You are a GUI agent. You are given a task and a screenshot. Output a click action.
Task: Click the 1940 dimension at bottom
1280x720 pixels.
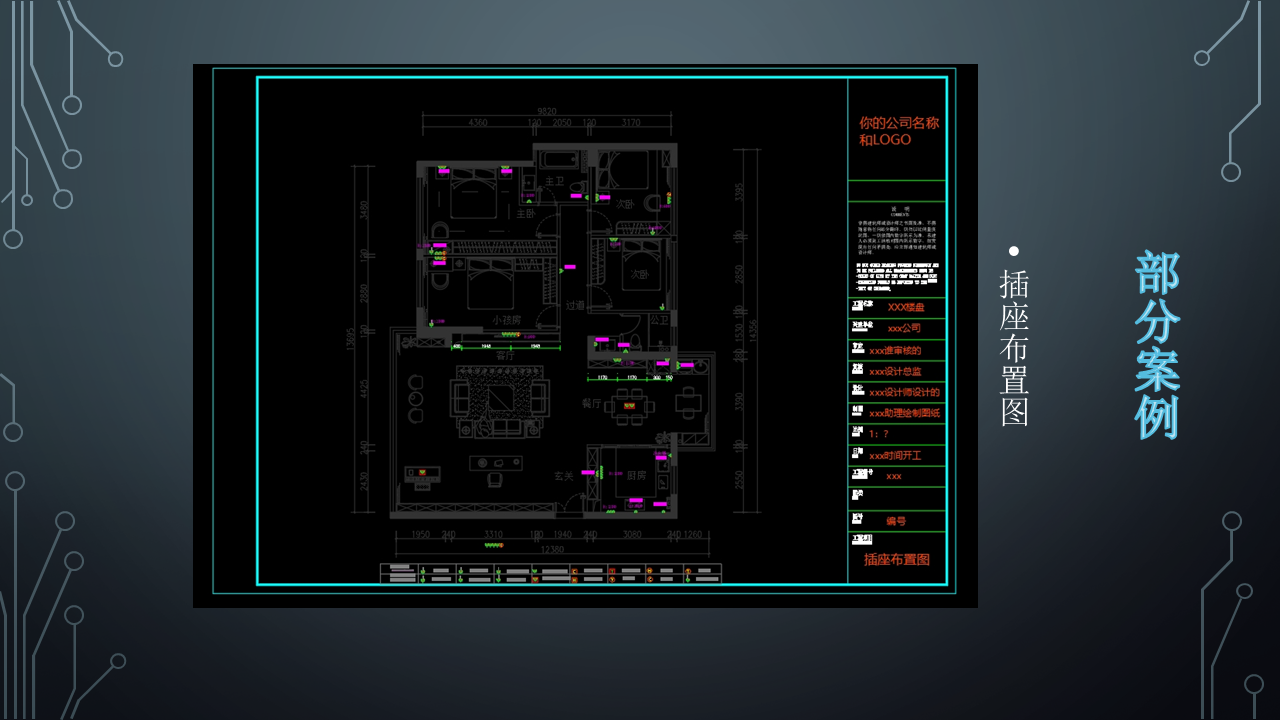[562, 535]
